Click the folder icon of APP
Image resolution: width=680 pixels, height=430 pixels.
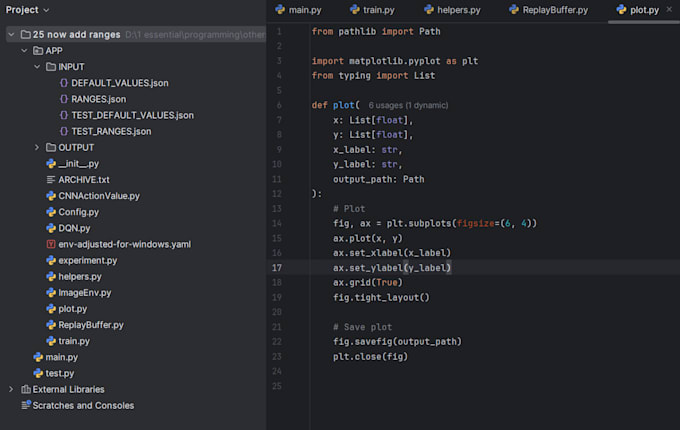pyautogui.click(x=38, y=51)
